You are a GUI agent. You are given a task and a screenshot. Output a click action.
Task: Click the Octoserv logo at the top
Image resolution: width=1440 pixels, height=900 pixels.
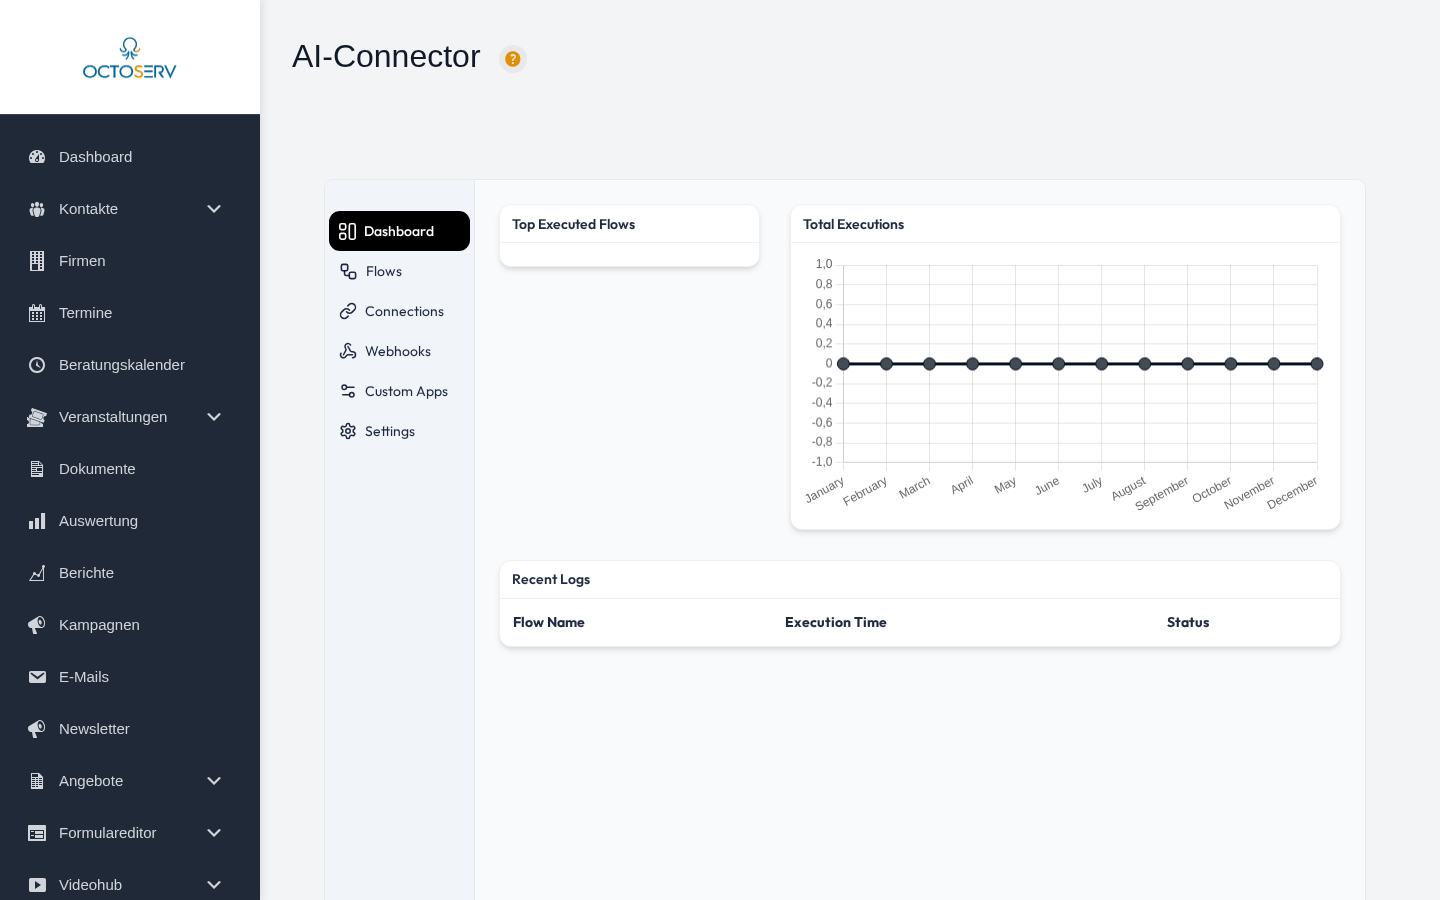click(129, 58)
